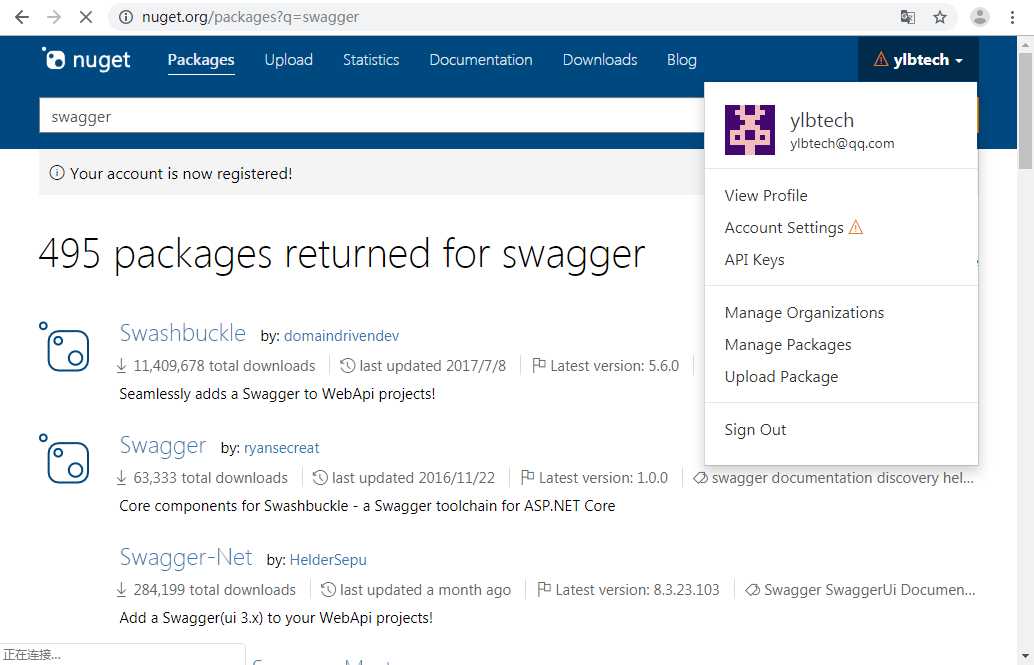Click the Swagger package icon by ryansecreat
Image resolution: width=1034 pixels, height=665 pixels.
coord(65,459)
